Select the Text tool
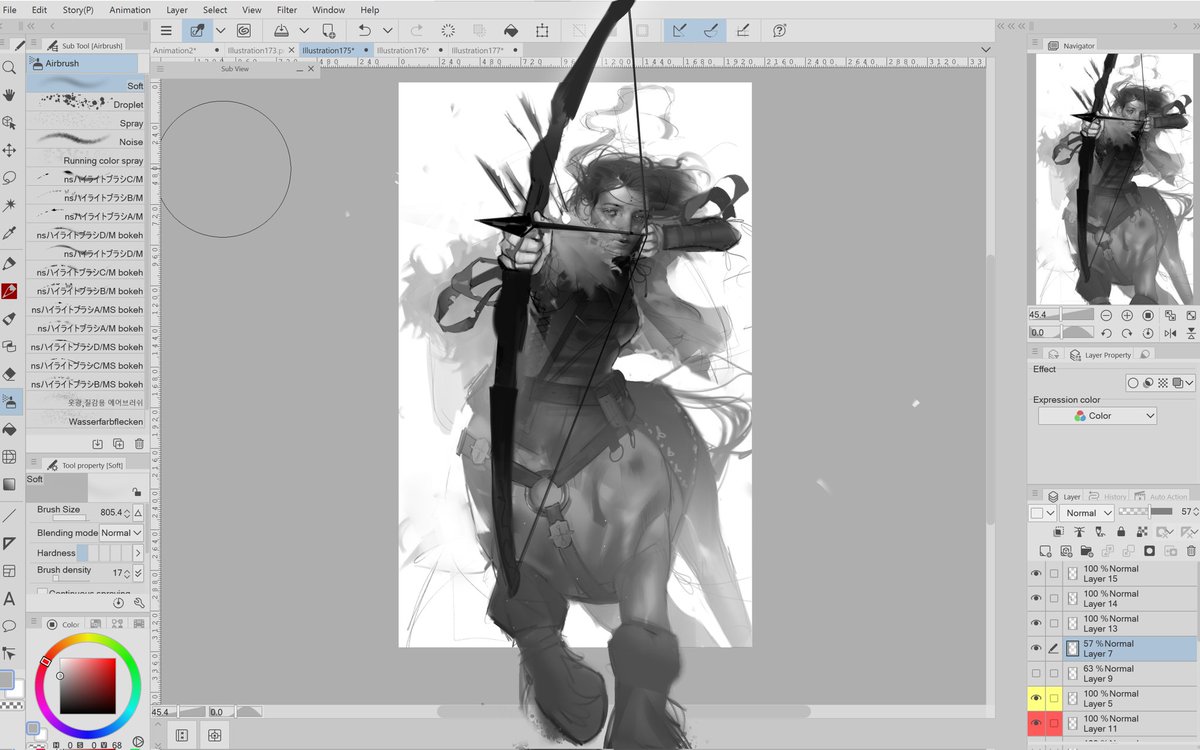 (9, 599)
